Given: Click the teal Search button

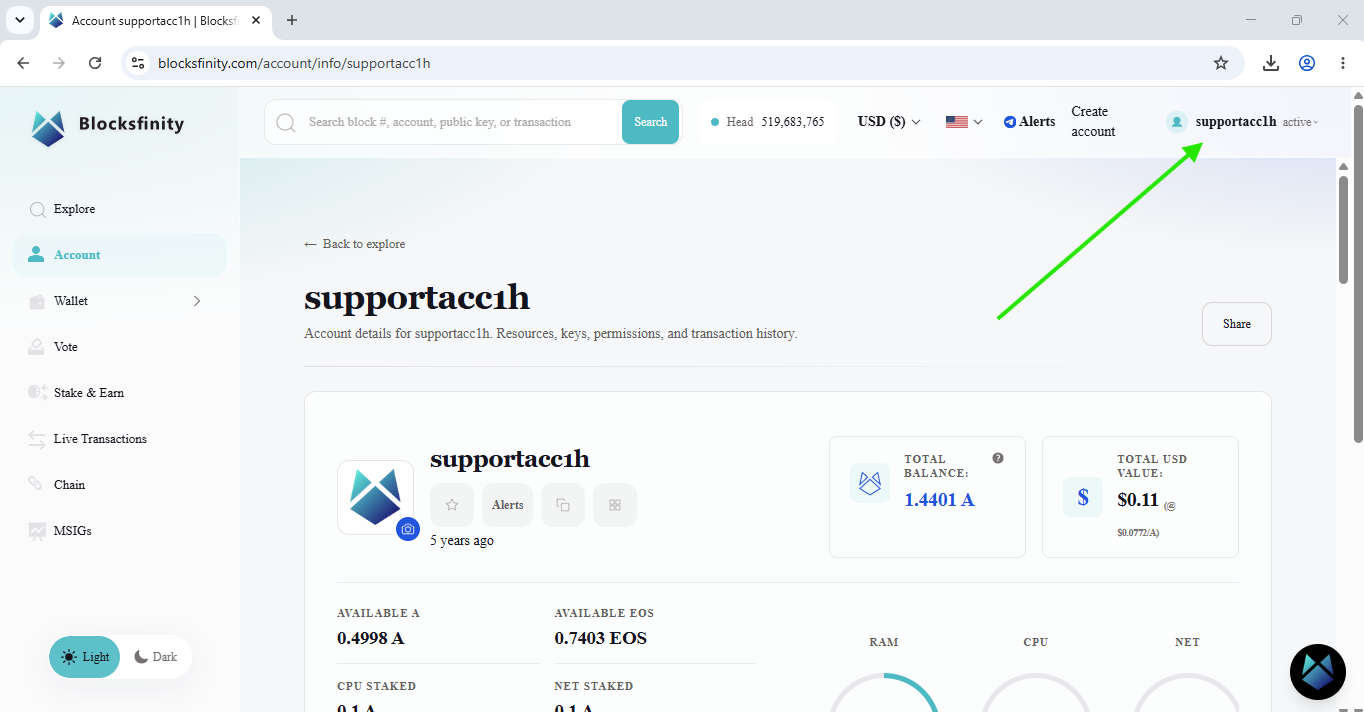Looking at the screenshot, I should coord(650,122).
